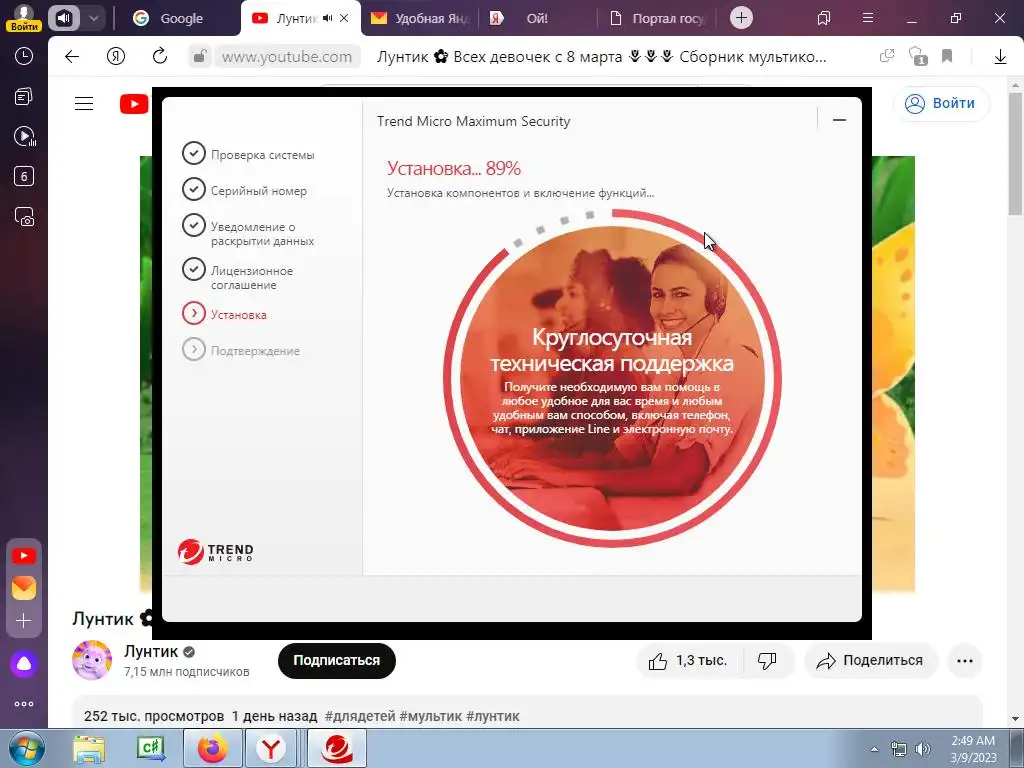
Task: Open the browser hamburger menu at top
Action: click(868, 18)
